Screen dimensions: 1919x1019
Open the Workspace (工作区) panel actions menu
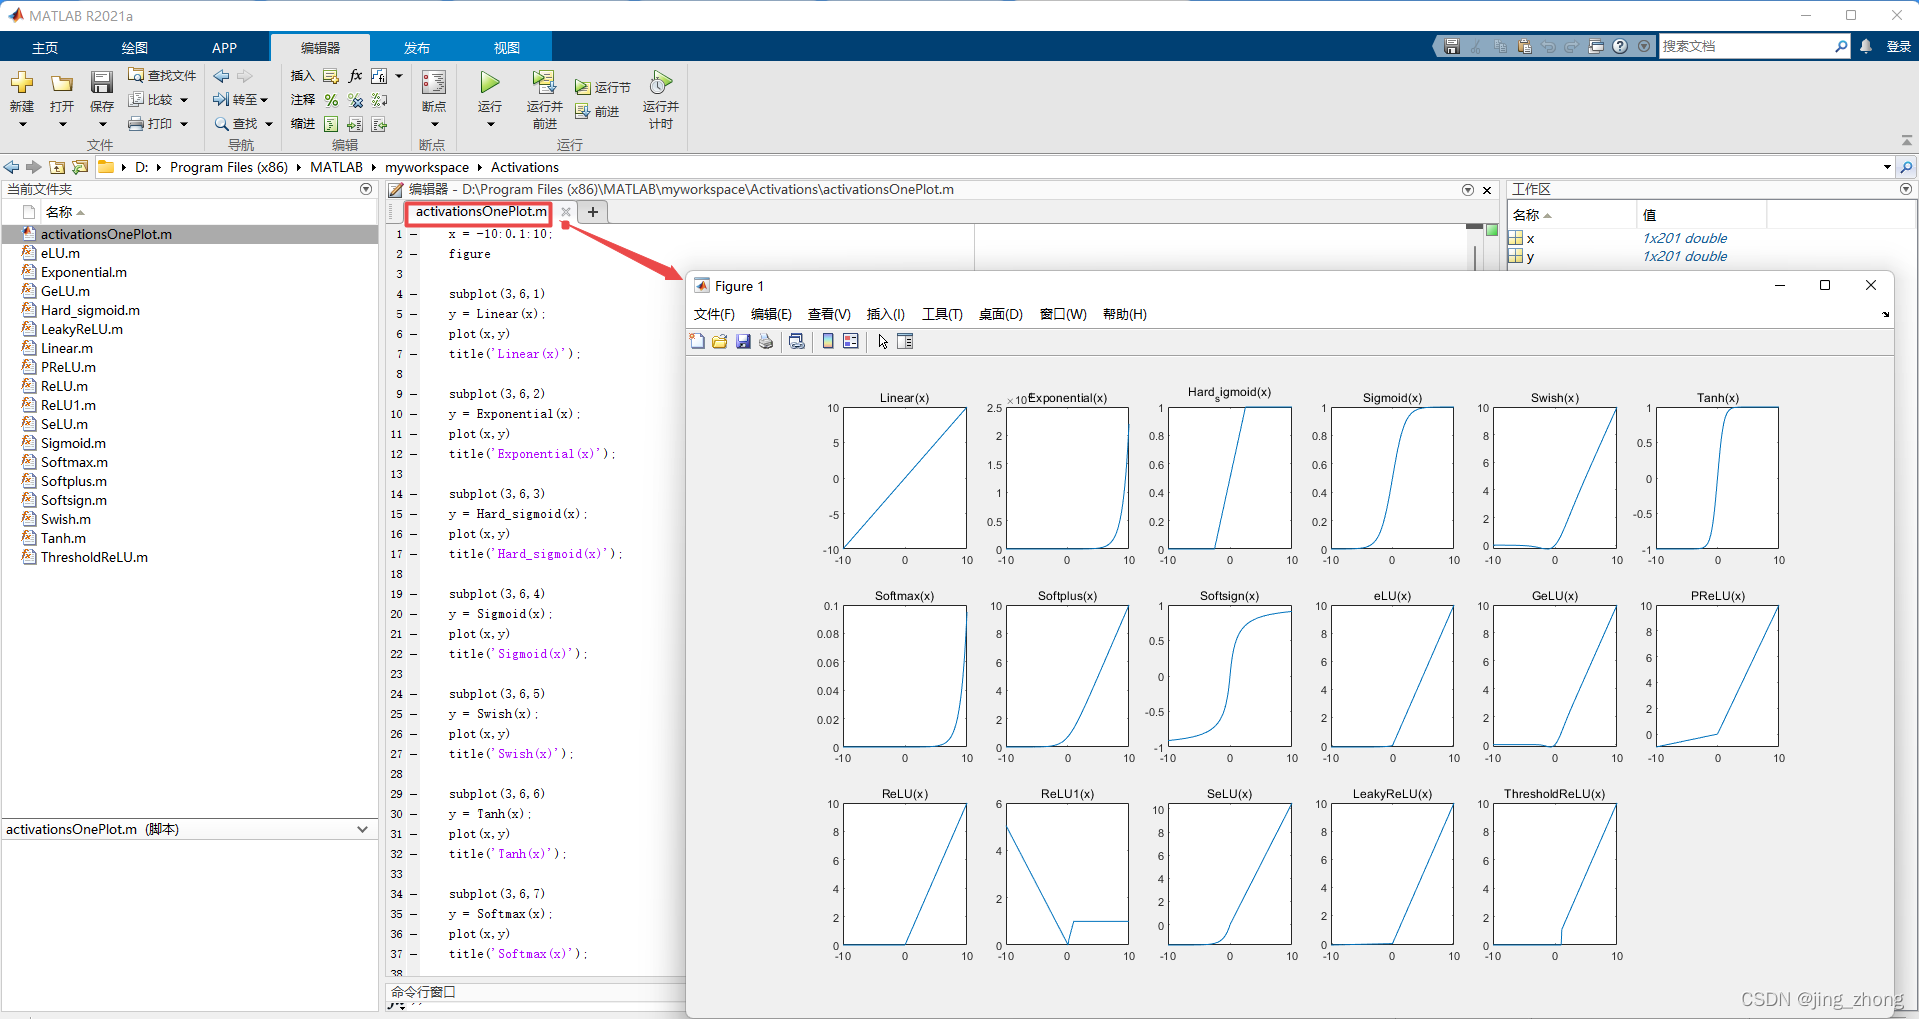point(1906,189)
